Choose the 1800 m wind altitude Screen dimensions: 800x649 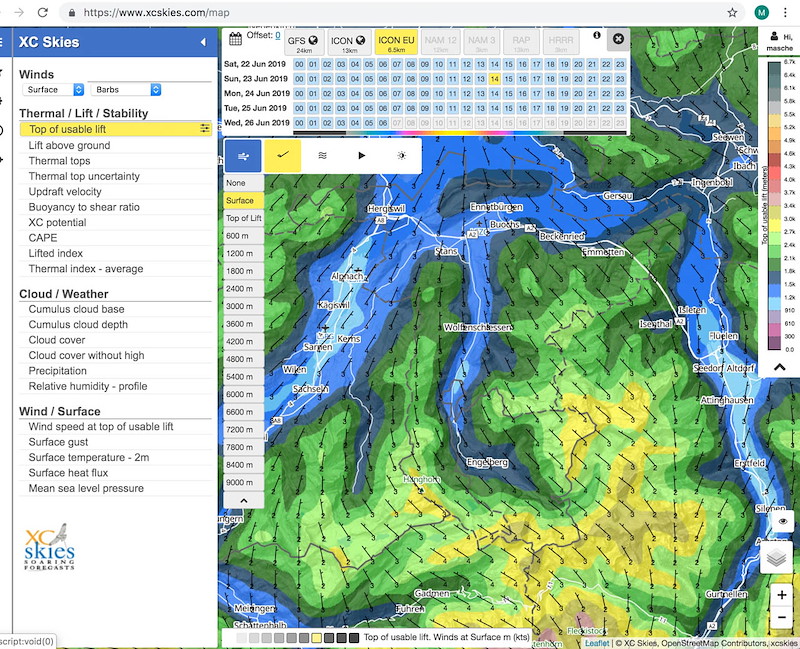[243, 271]
